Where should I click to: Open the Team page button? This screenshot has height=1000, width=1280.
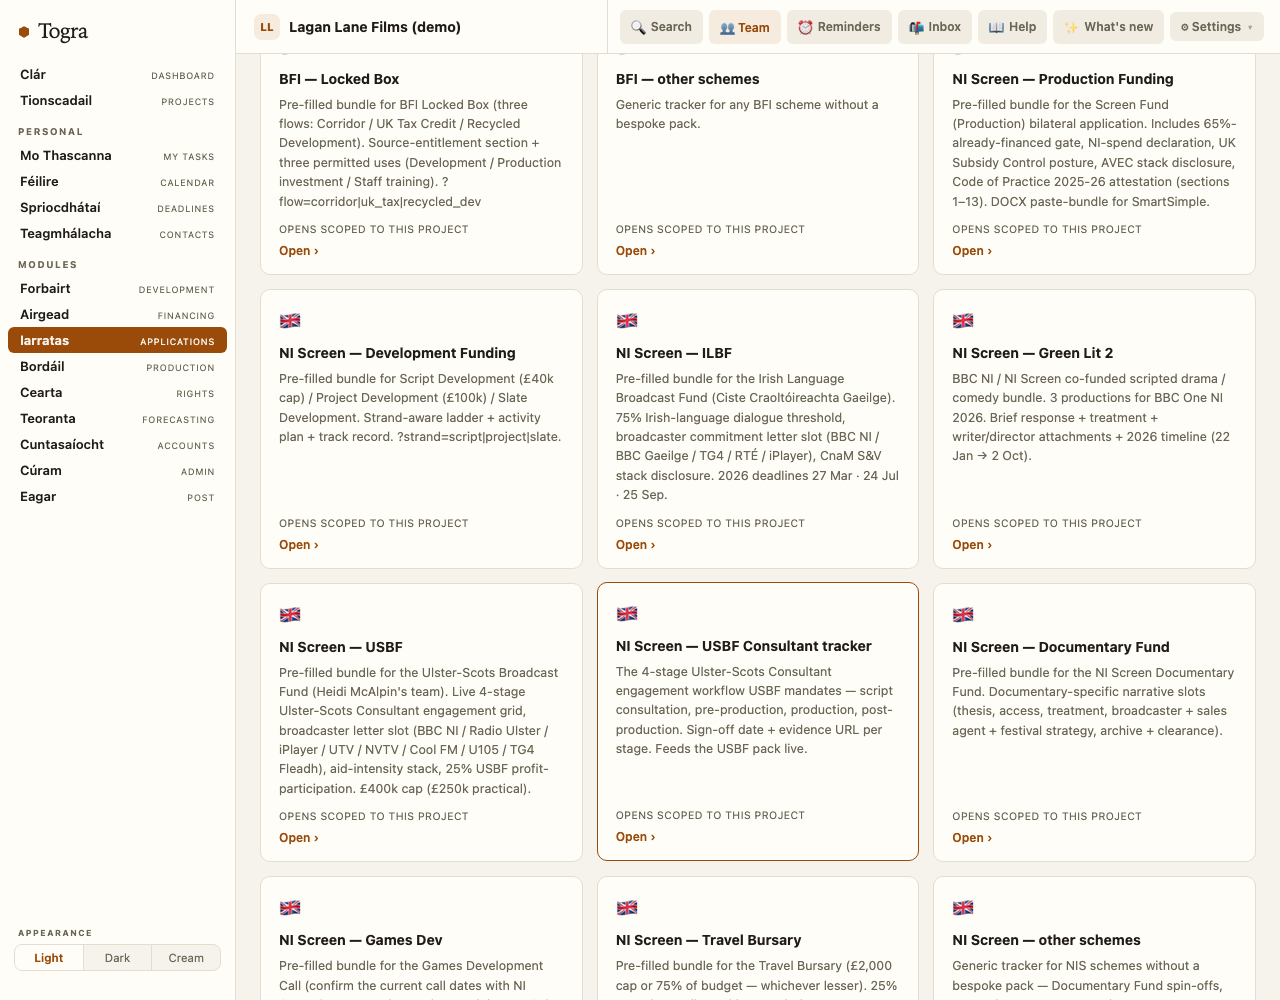[x=745, y=27]
